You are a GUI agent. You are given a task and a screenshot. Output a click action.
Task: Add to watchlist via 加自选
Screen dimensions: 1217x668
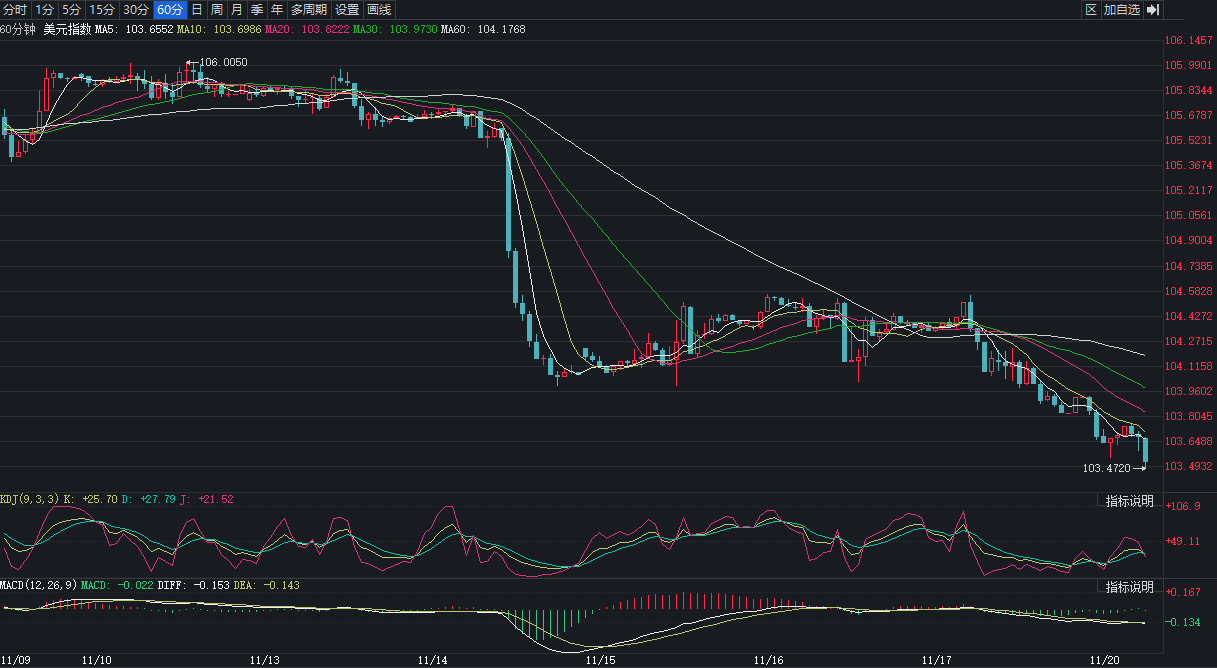click(1122, 10)
